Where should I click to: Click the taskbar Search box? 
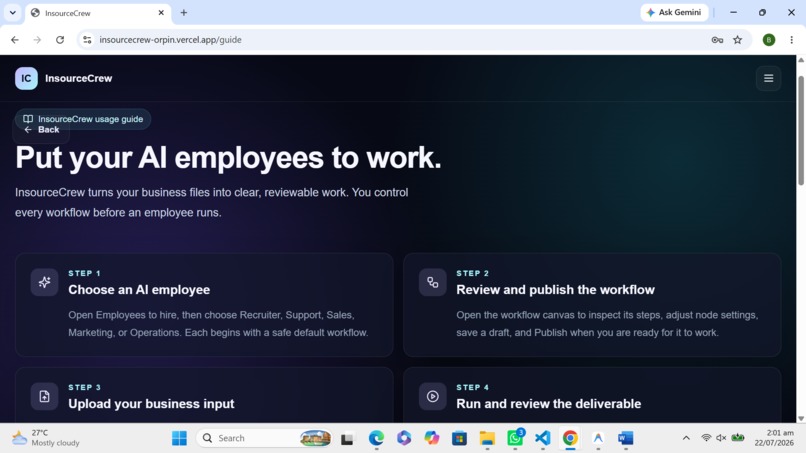tap(264, 438)
